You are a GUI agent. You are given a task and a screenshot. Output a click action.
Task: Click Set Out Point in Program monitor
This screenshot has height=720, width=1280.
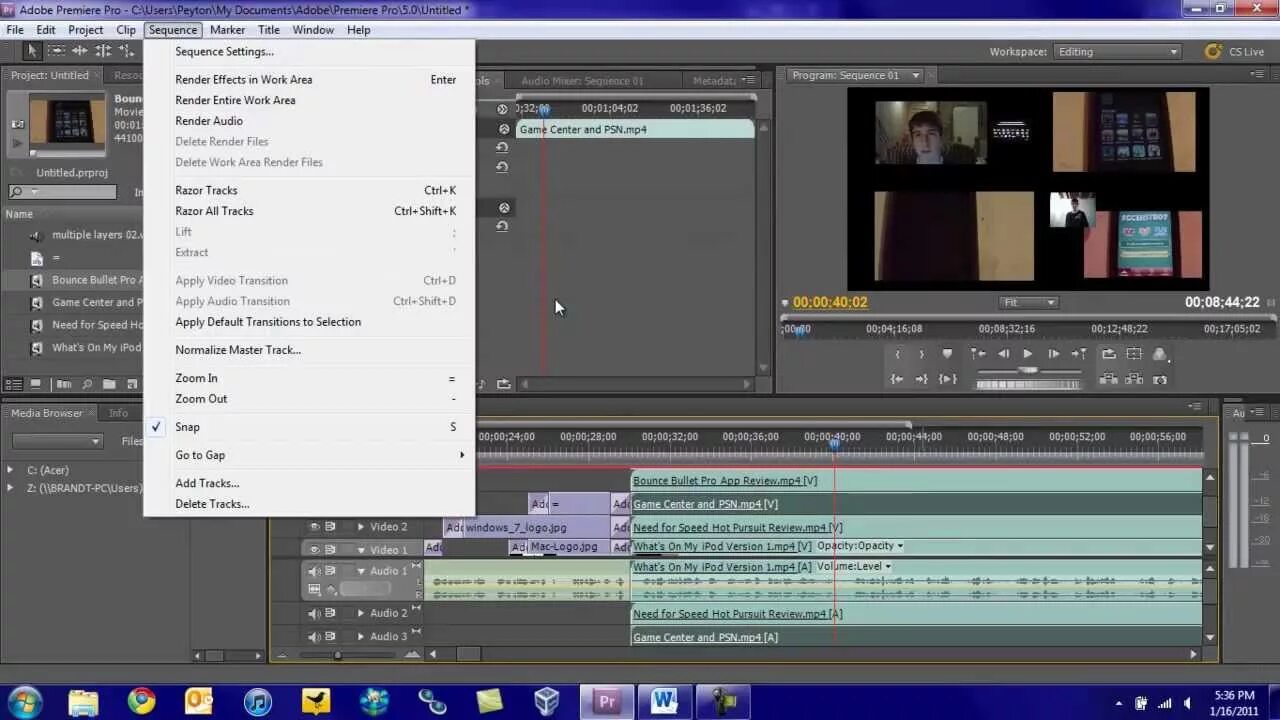point(922,354)
